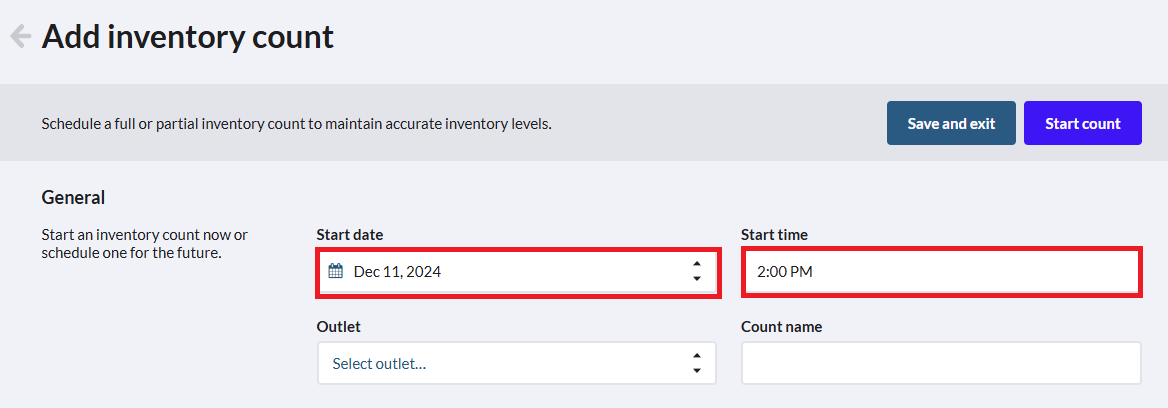Click the General section description text
1168x408 pixels.
pos(145,244)
